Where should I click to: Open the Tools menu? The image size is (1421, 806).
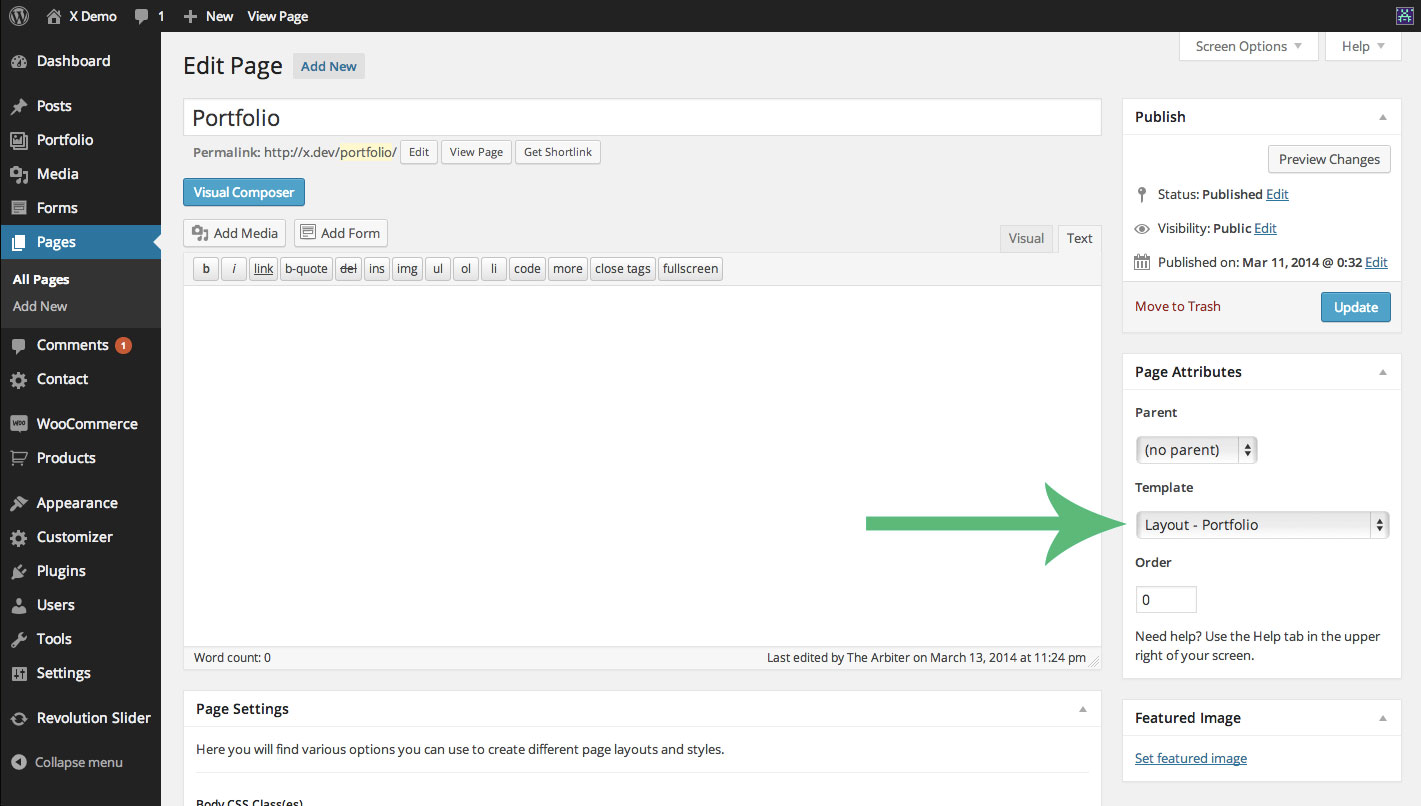coord(54,638)
